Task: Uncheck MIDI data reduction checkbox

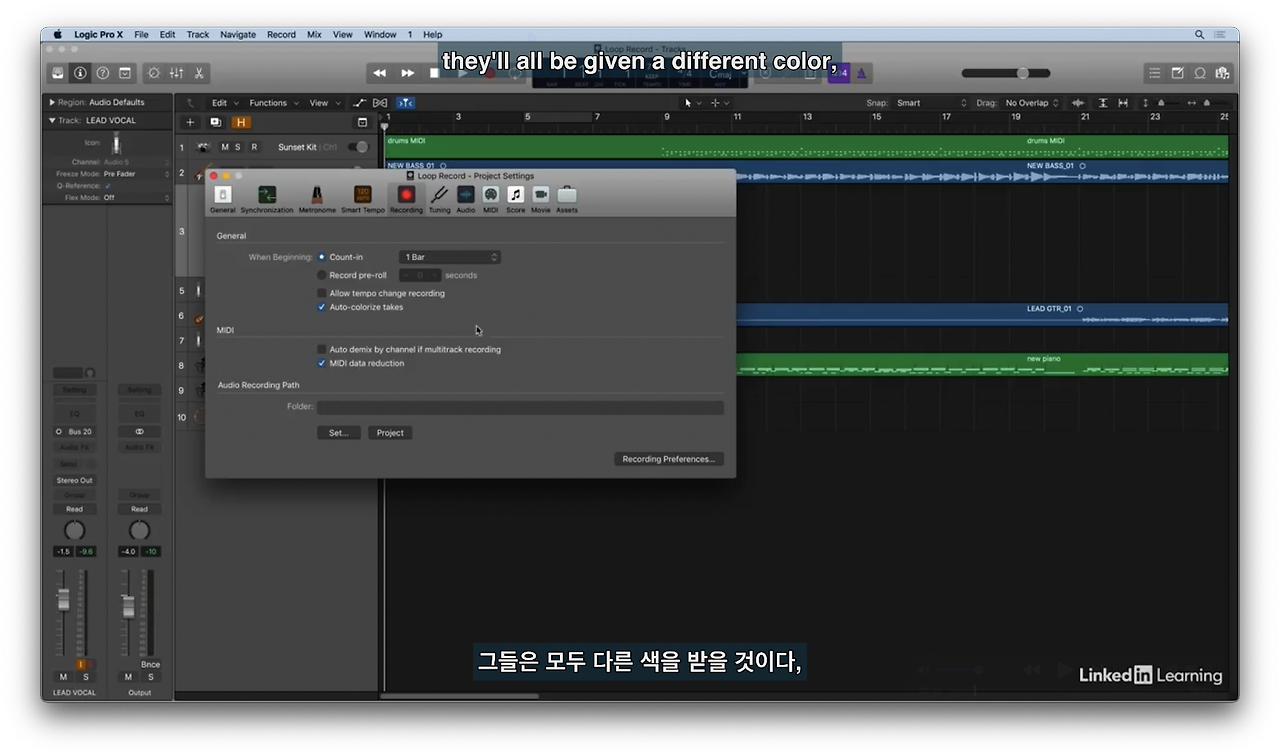Action: tap(322, 363)
